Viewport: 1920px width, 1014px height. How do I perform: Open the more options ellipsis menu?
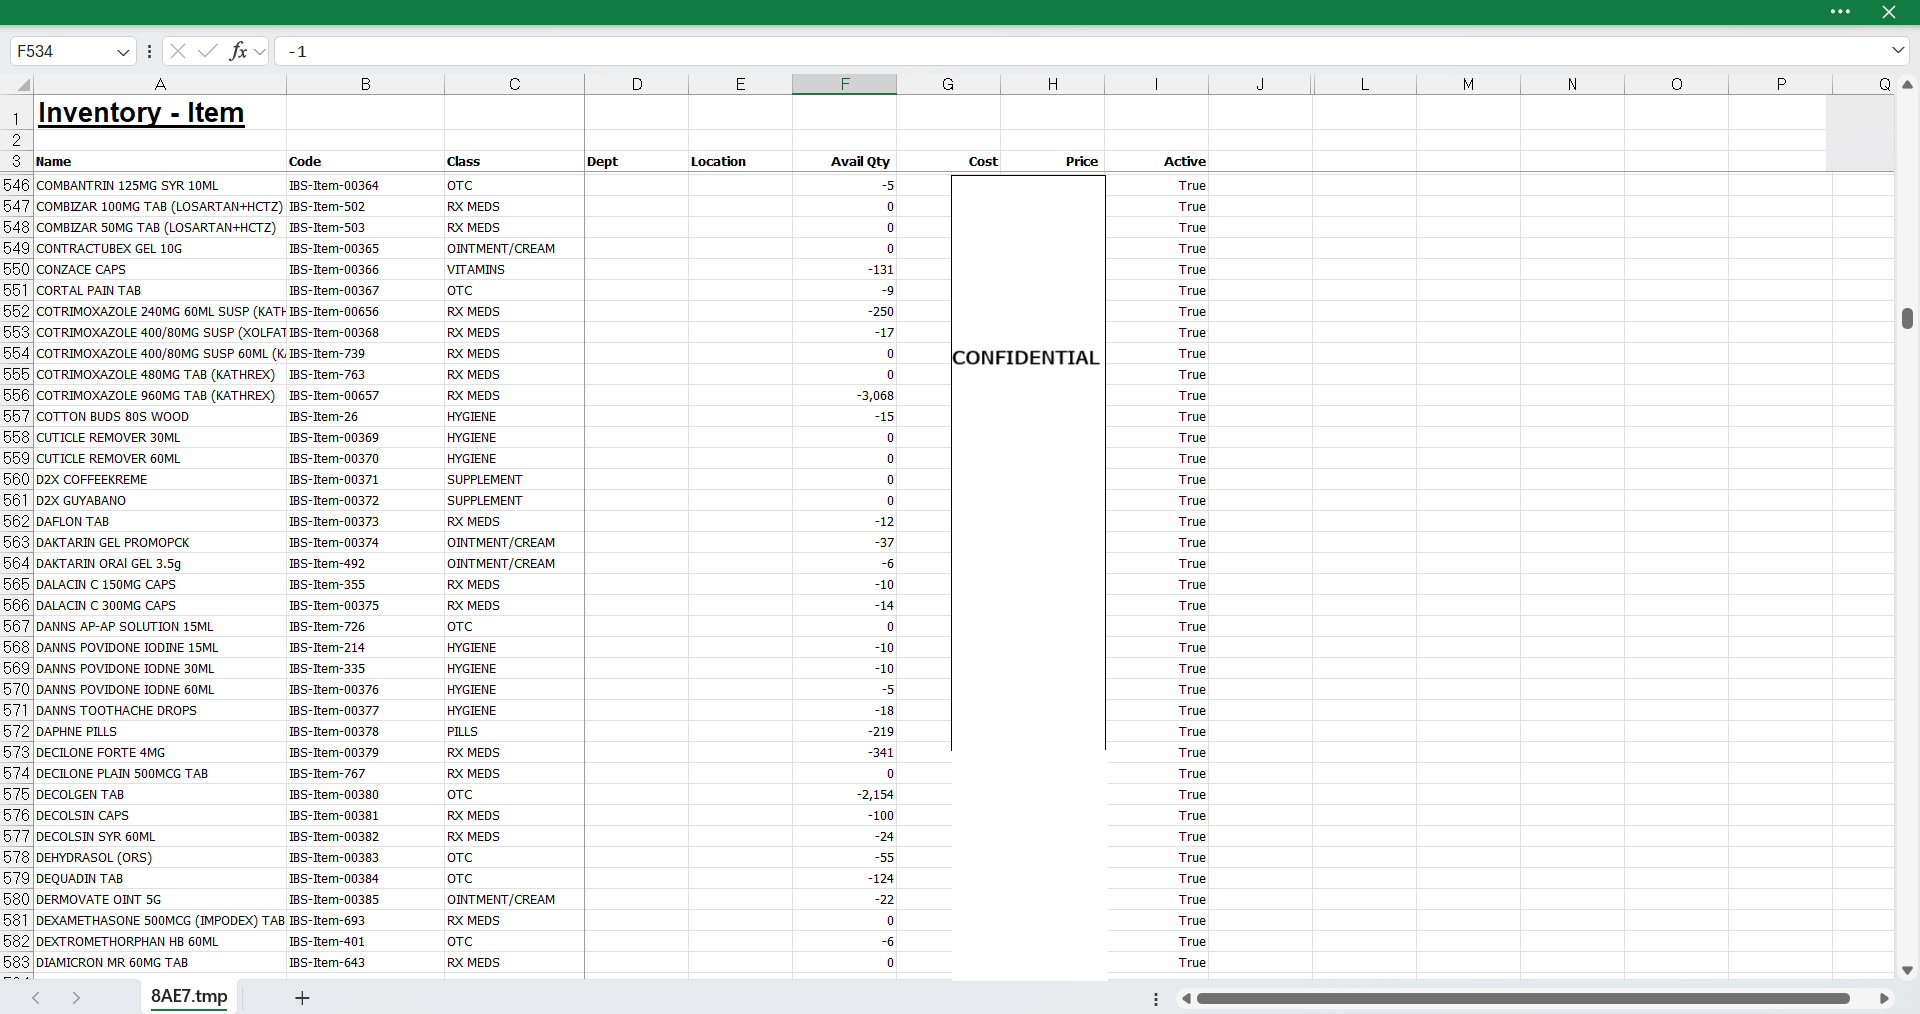(x=1840, y=12)
